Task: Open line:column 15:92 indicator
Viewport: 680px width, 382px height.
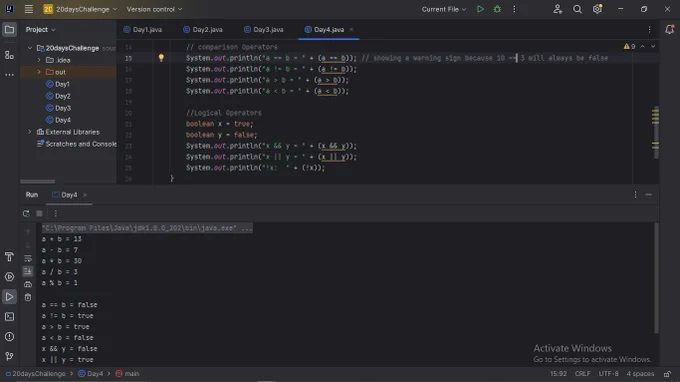Action: pyautogui.click(x=558, y=374)
